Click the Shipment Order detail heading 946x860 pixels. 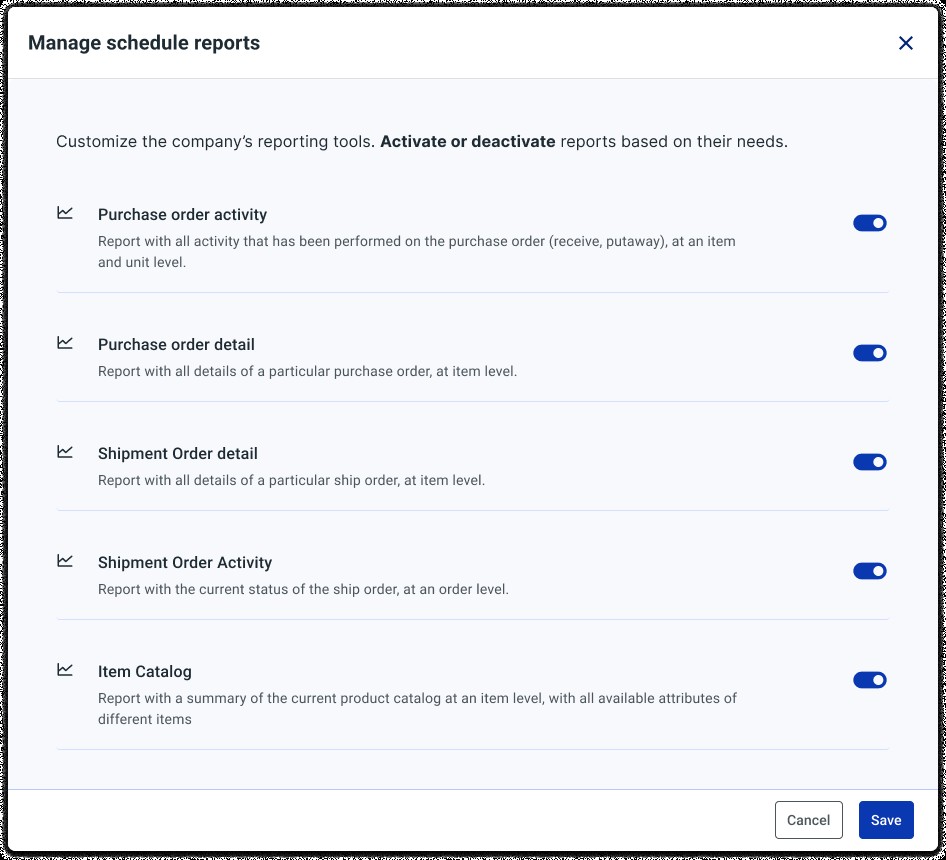[177, 454]
